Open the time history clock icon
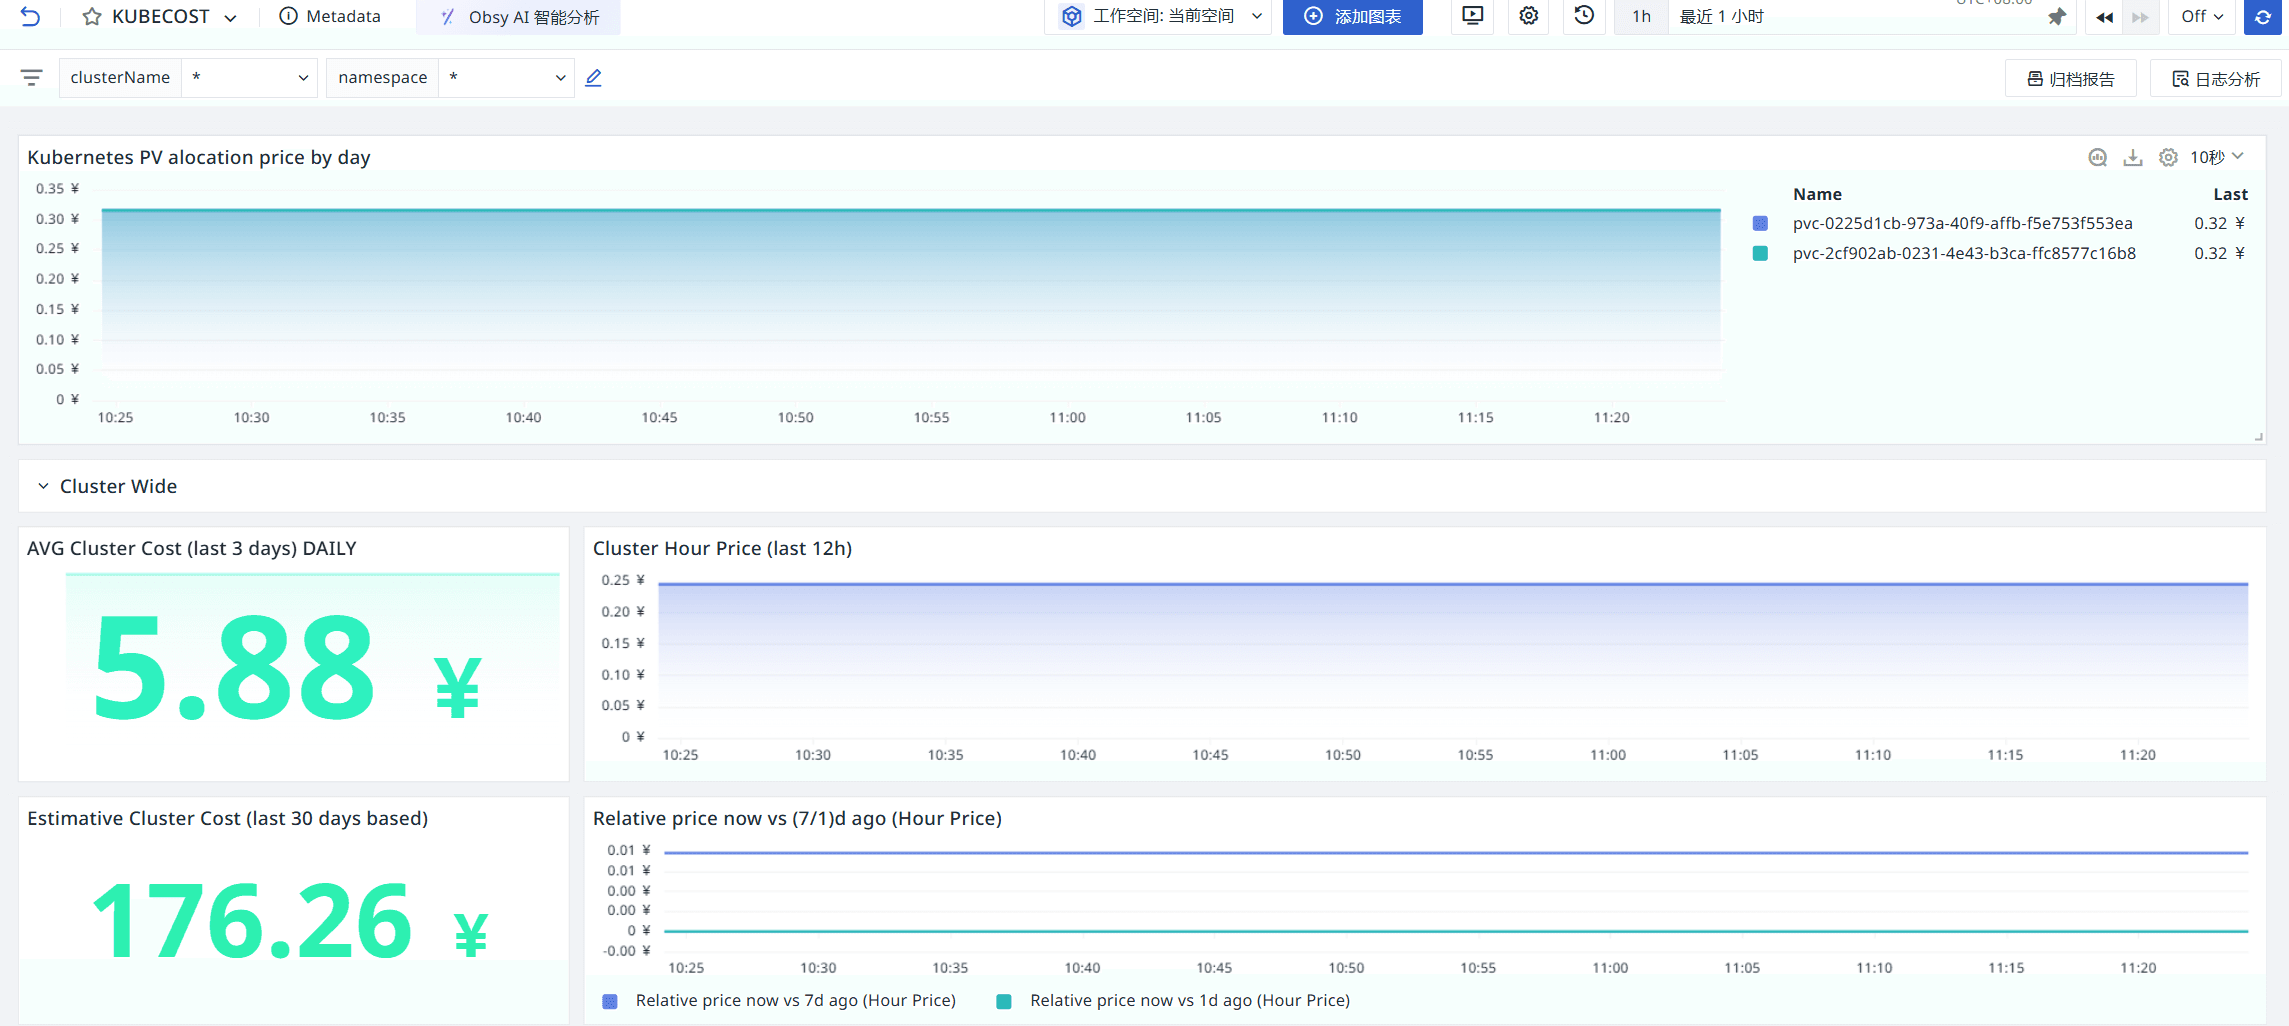2289x1026 pixels. [1584, 16]
